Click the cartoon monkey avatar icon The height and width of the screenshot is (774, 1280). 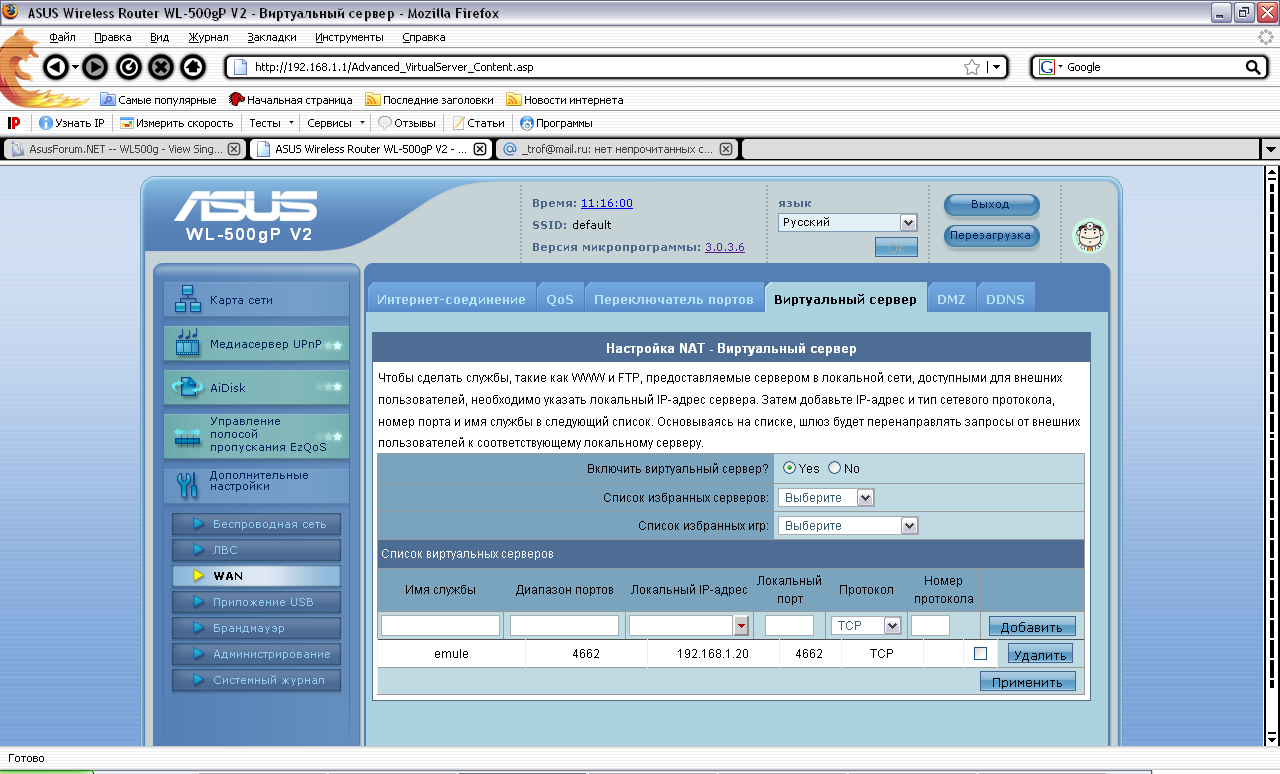[1090, 236]
